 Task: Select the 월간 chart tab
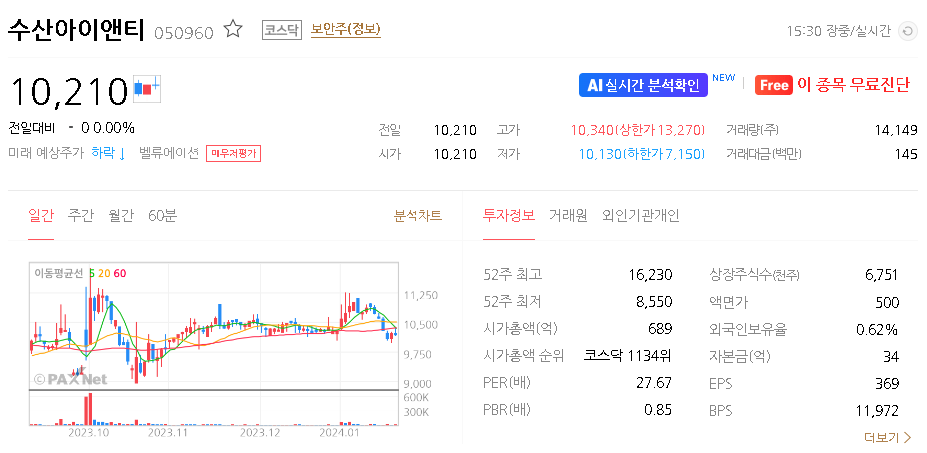[x=121, y=216]
